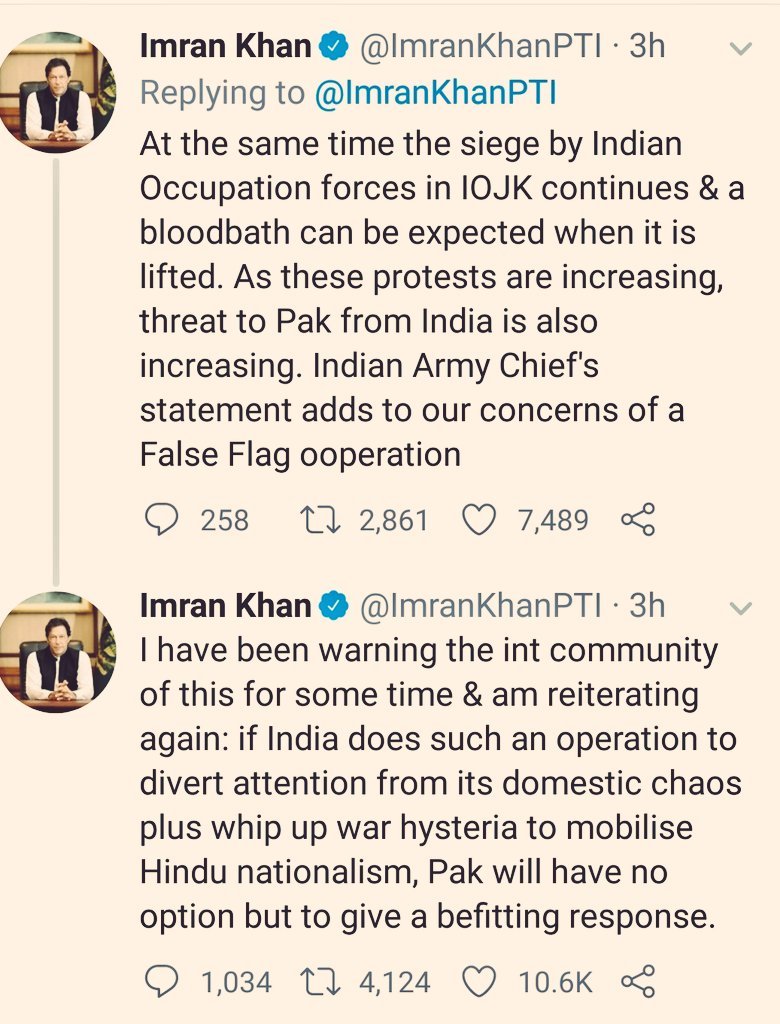The height and width of the screenshot is (1024, 780).
Task: View the first tweet's profile picture
Action: (57, 92)
